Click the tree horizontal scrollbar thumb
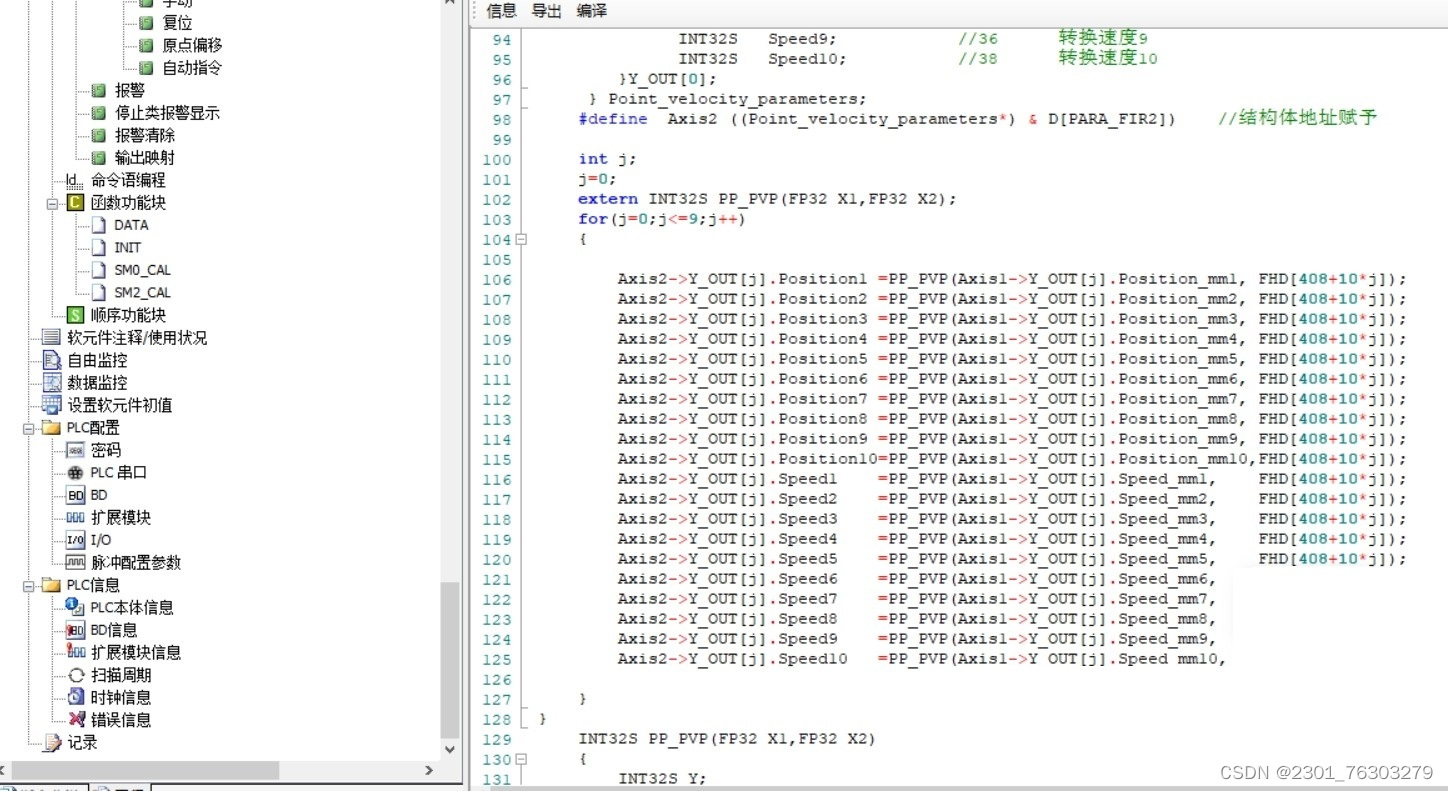Screen dimensions: 1448x791 click(144, 771)
